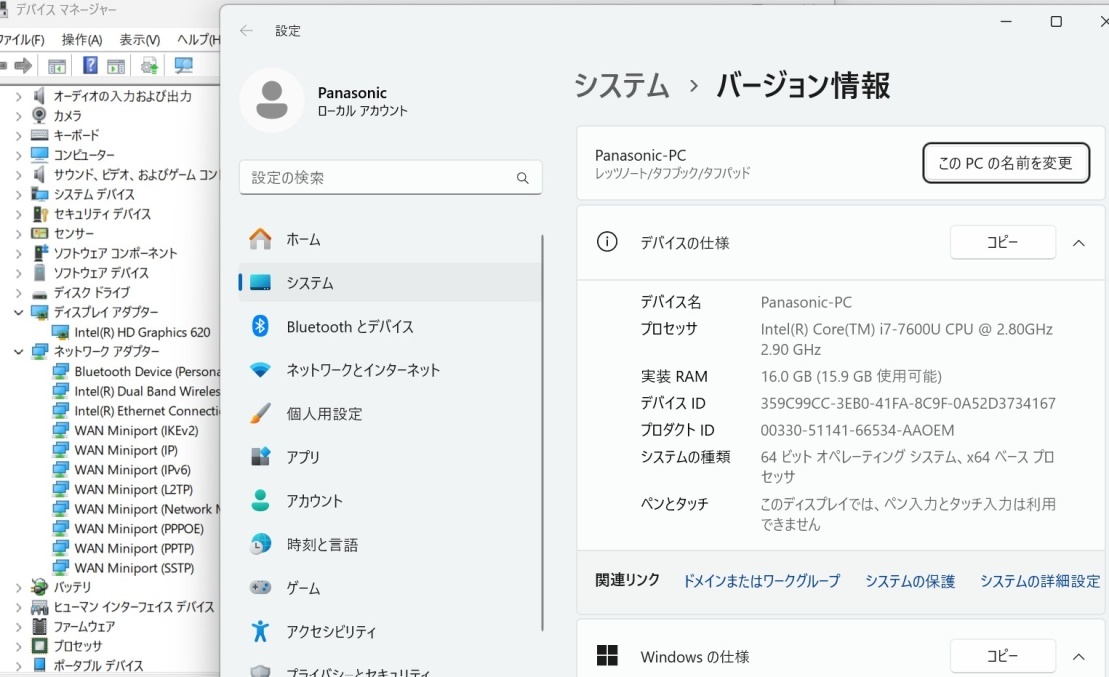Screen dimensions: 1109x677
Task: Open ファイル(F) menu in Device Manager
Action: coord(22,40)
